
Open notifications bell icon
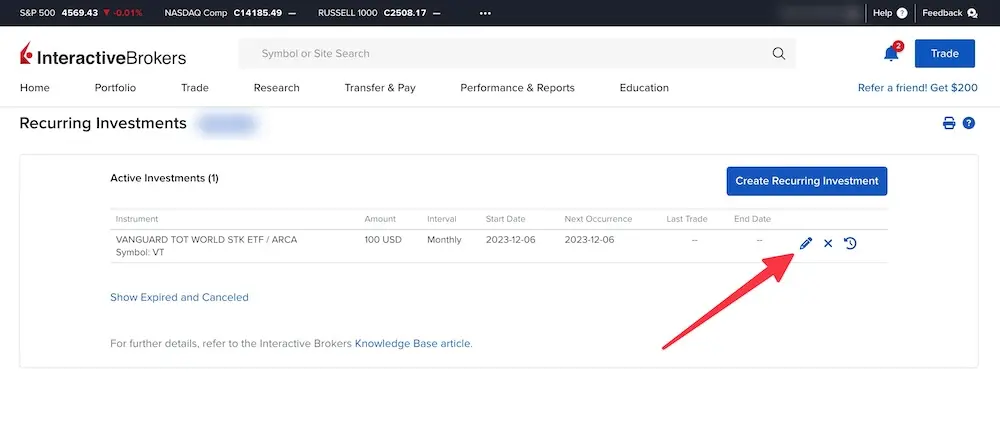pos(892,53)
